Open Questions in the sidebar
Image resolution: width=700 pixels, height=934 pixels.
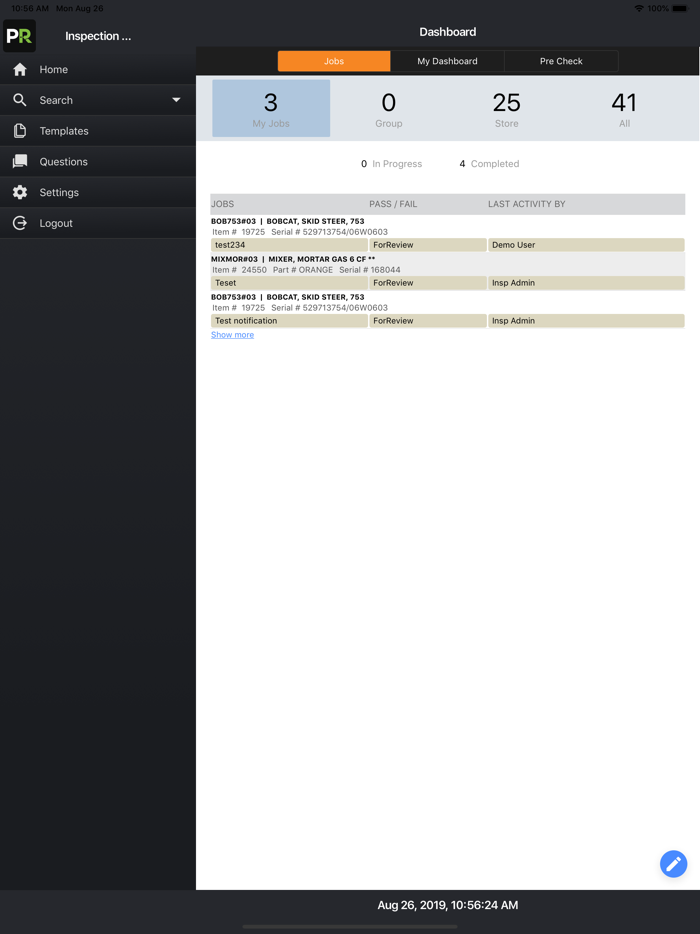click(x=98, y=161)
